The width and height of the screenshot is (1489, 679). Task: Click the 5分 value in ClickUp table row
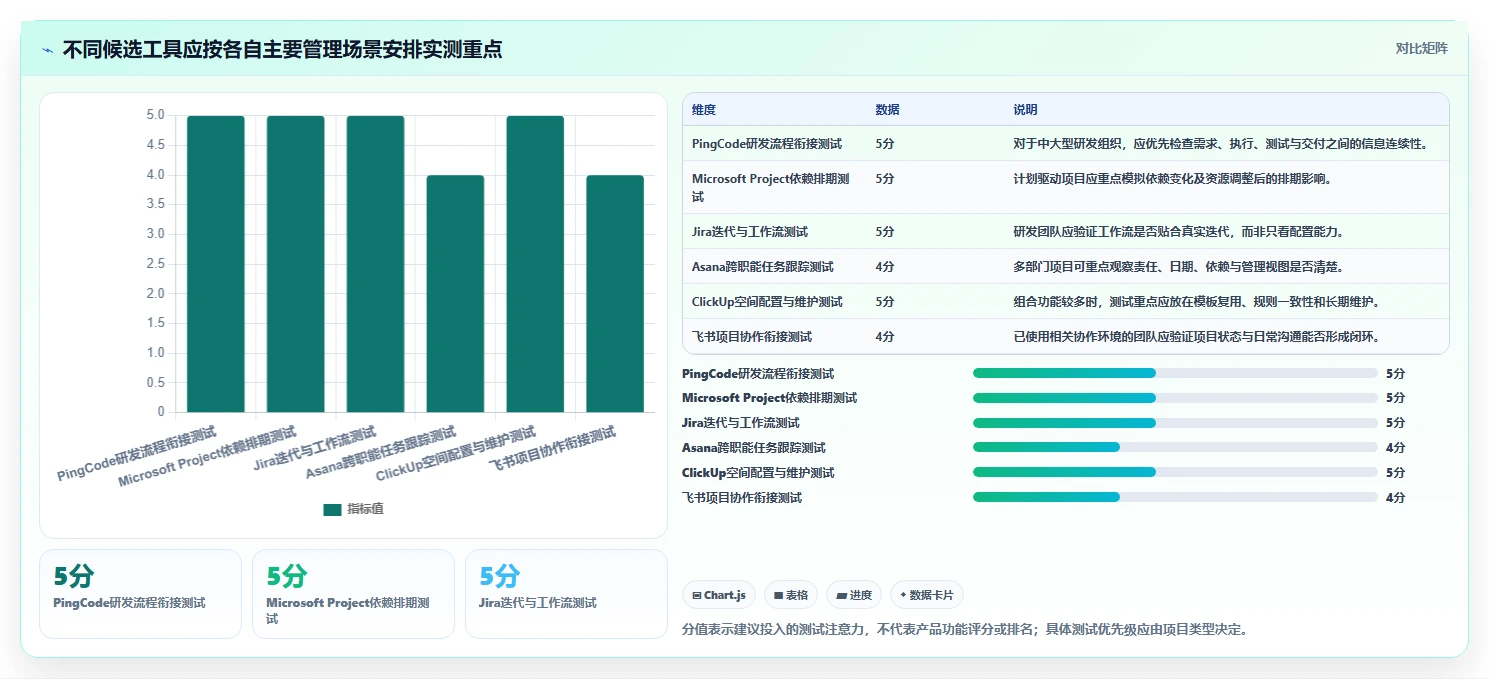click(884, 302)
